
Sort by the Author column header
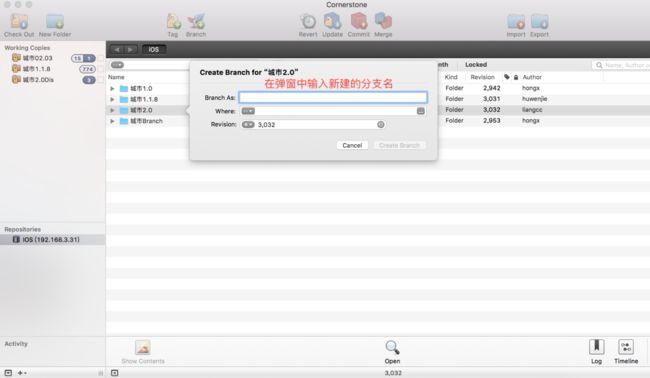coord(532,77)
